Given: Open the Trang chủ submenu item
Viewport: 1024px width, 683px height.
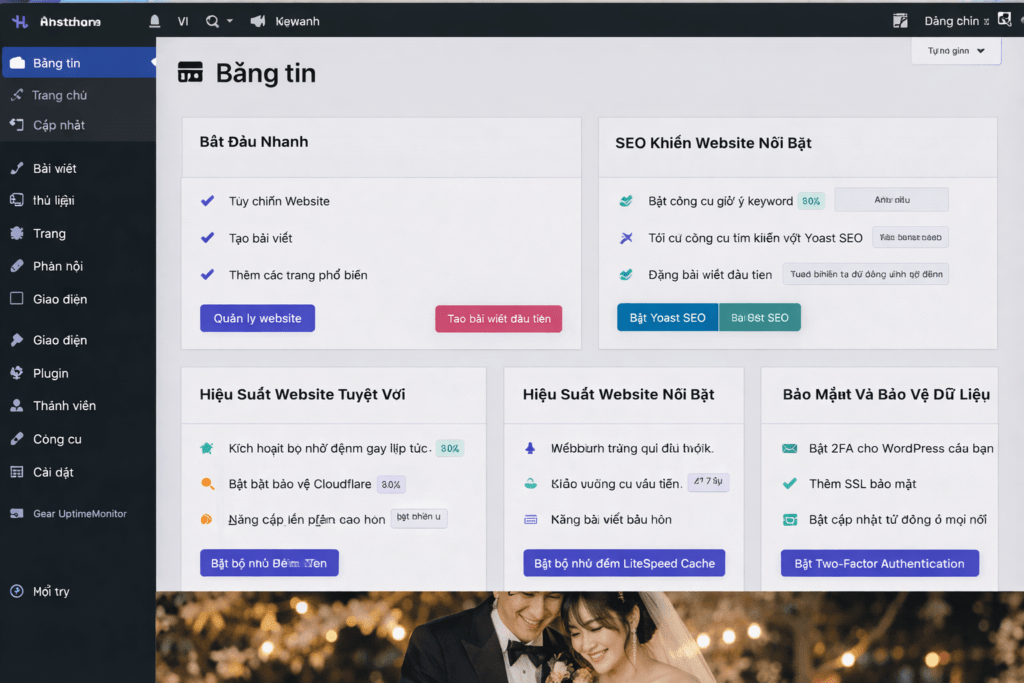Looking at the screenshot, I should pos(59,95).
